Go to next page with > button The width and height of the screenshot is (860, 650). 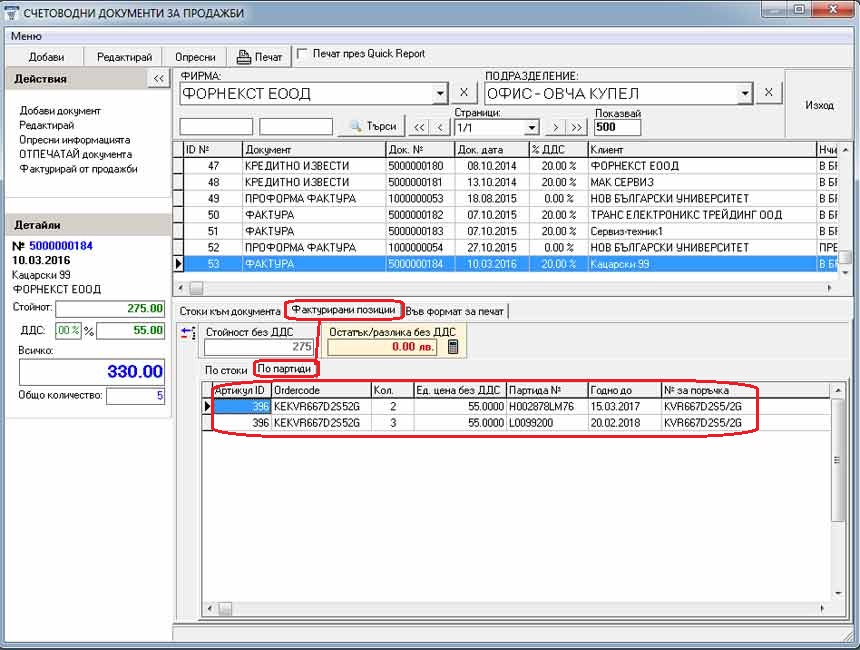[x=555, y=127]
